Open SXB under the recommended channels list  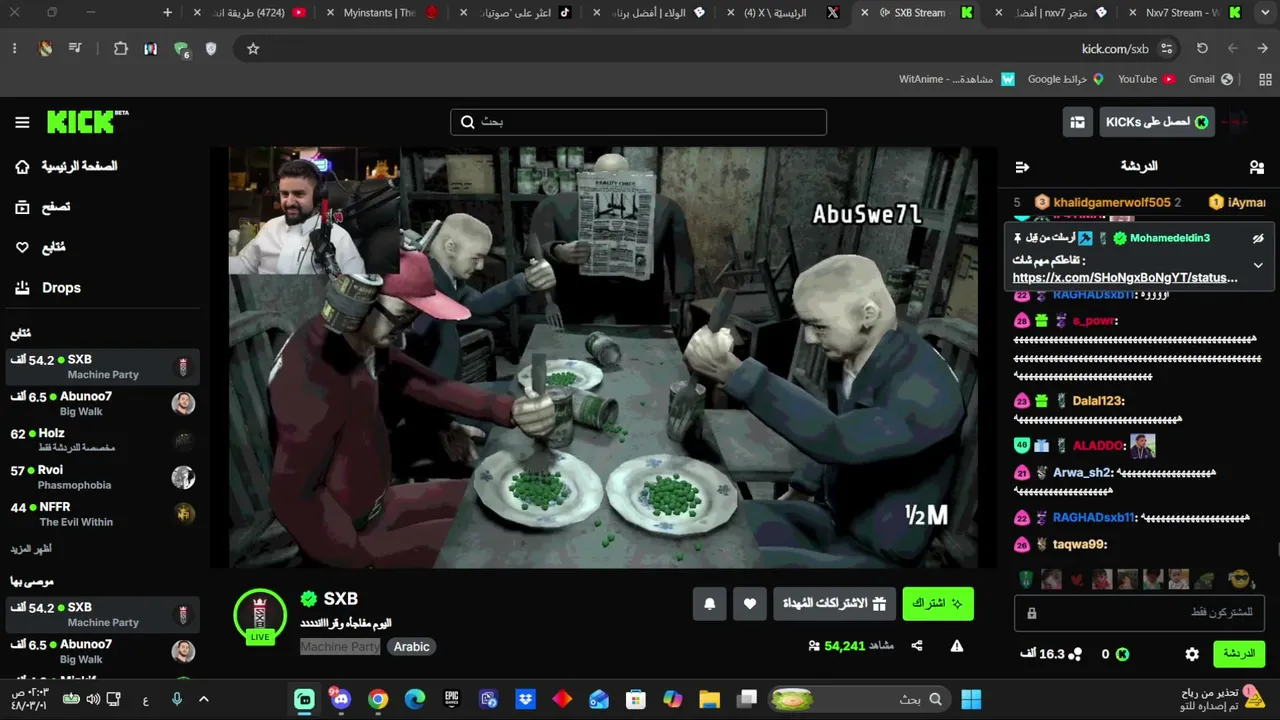(103, 615)
